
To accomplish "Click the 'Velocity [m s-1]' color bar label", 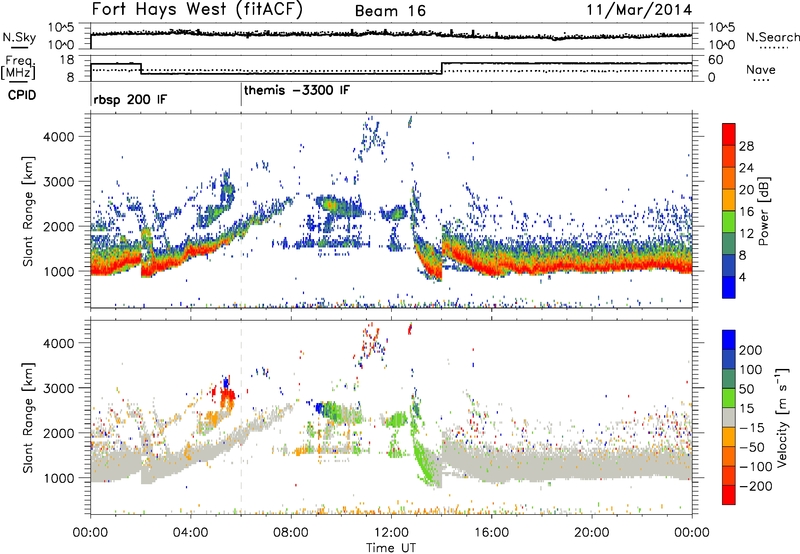I will point(782,417).
